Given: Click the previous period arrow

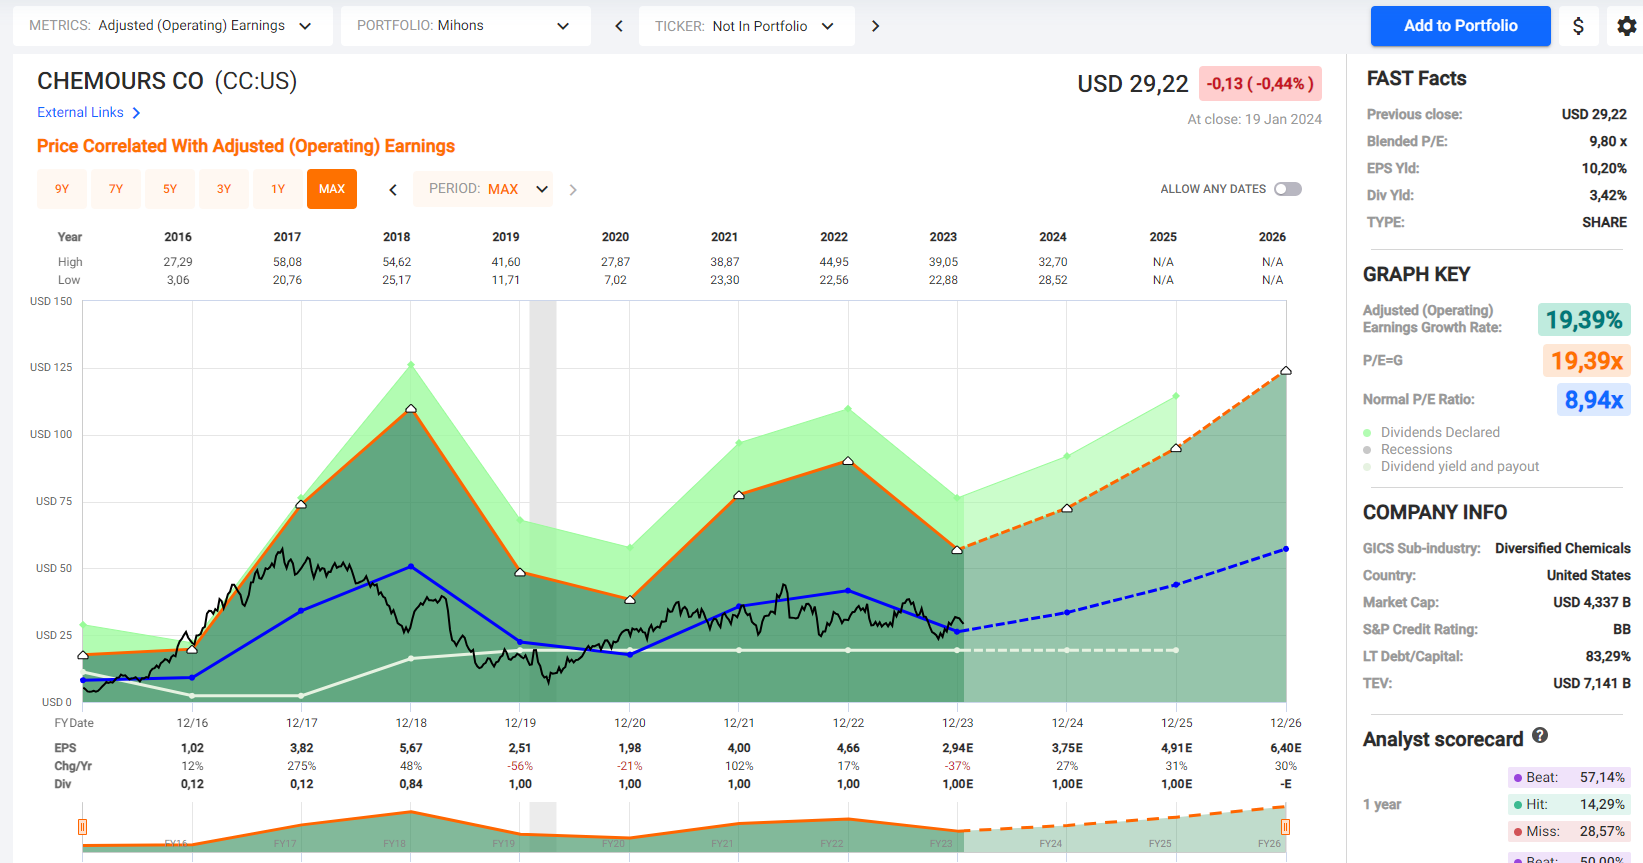Looking at the screenshot, I should 393,189.
